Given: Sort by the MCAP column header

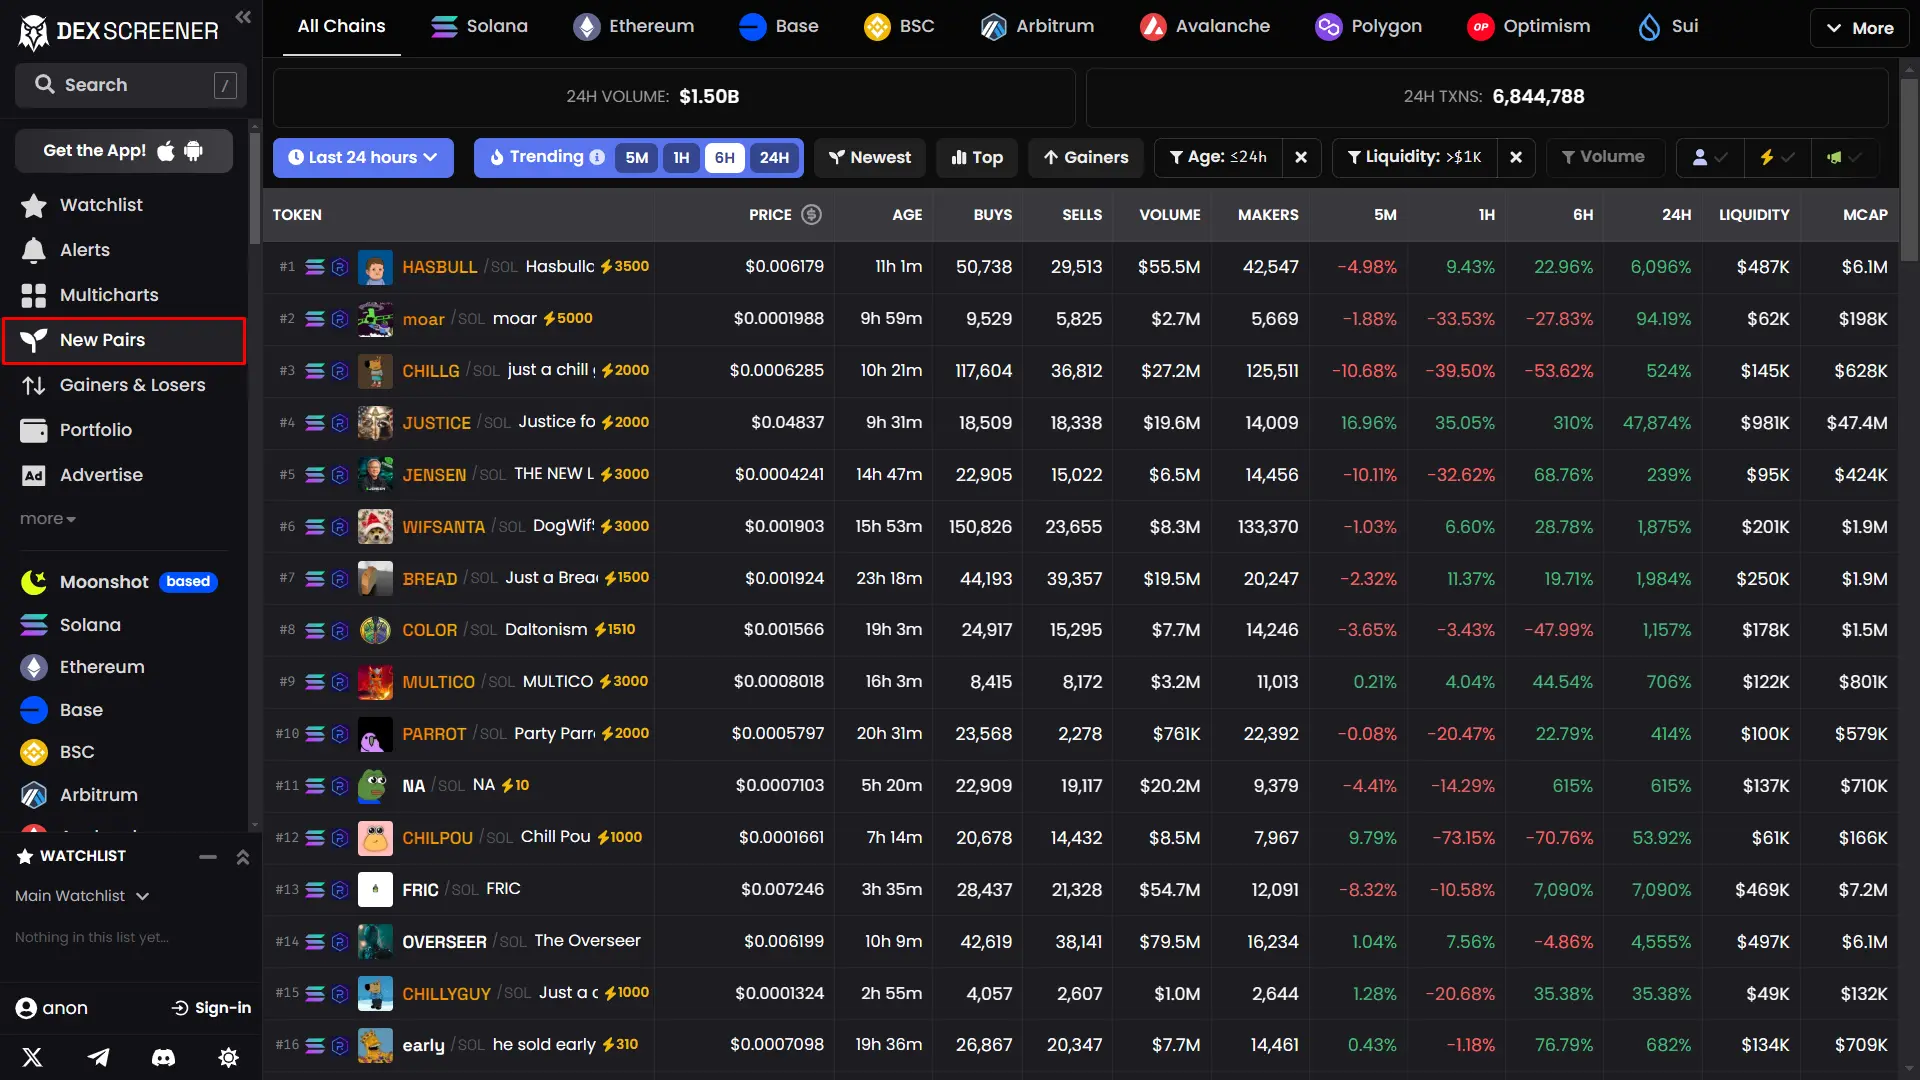Looking at the screenshot, I should pos(1865,215).
